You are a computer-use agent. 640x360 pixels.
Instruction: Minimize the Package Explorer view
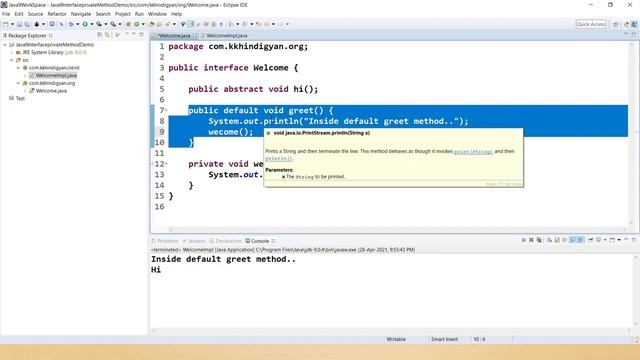pos(133,34)
